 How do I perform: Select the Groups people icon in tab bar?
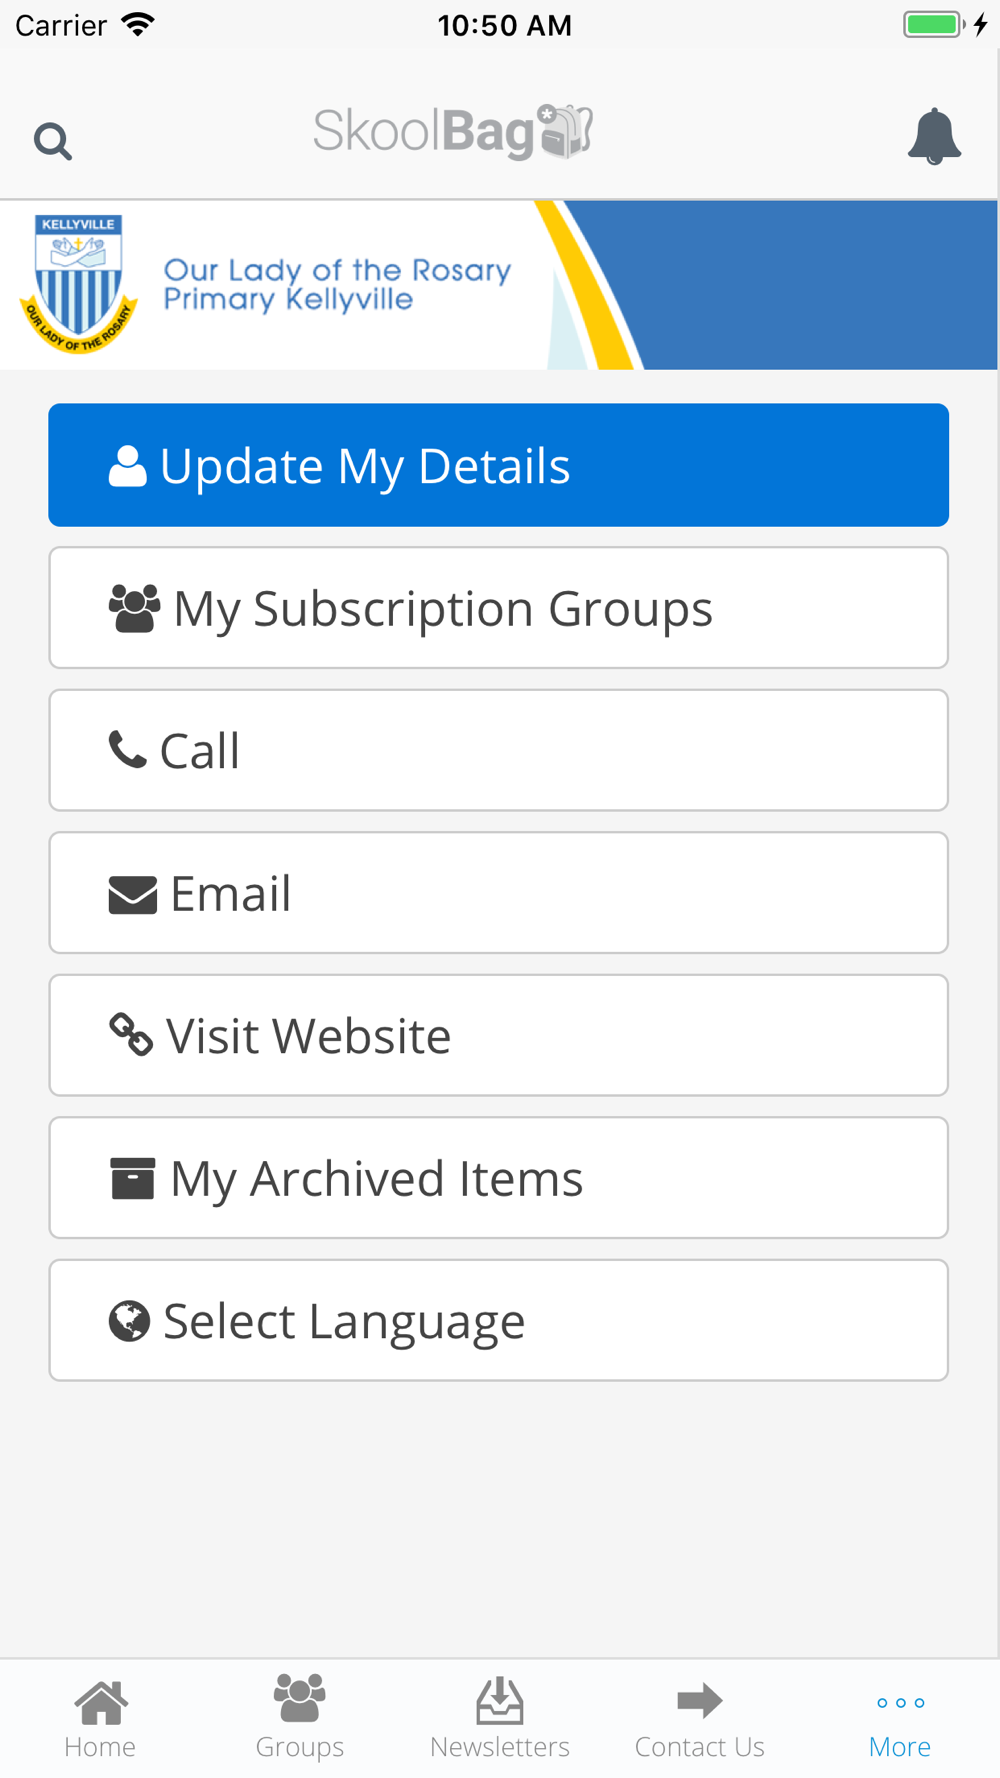click(x=299, y=1698)
